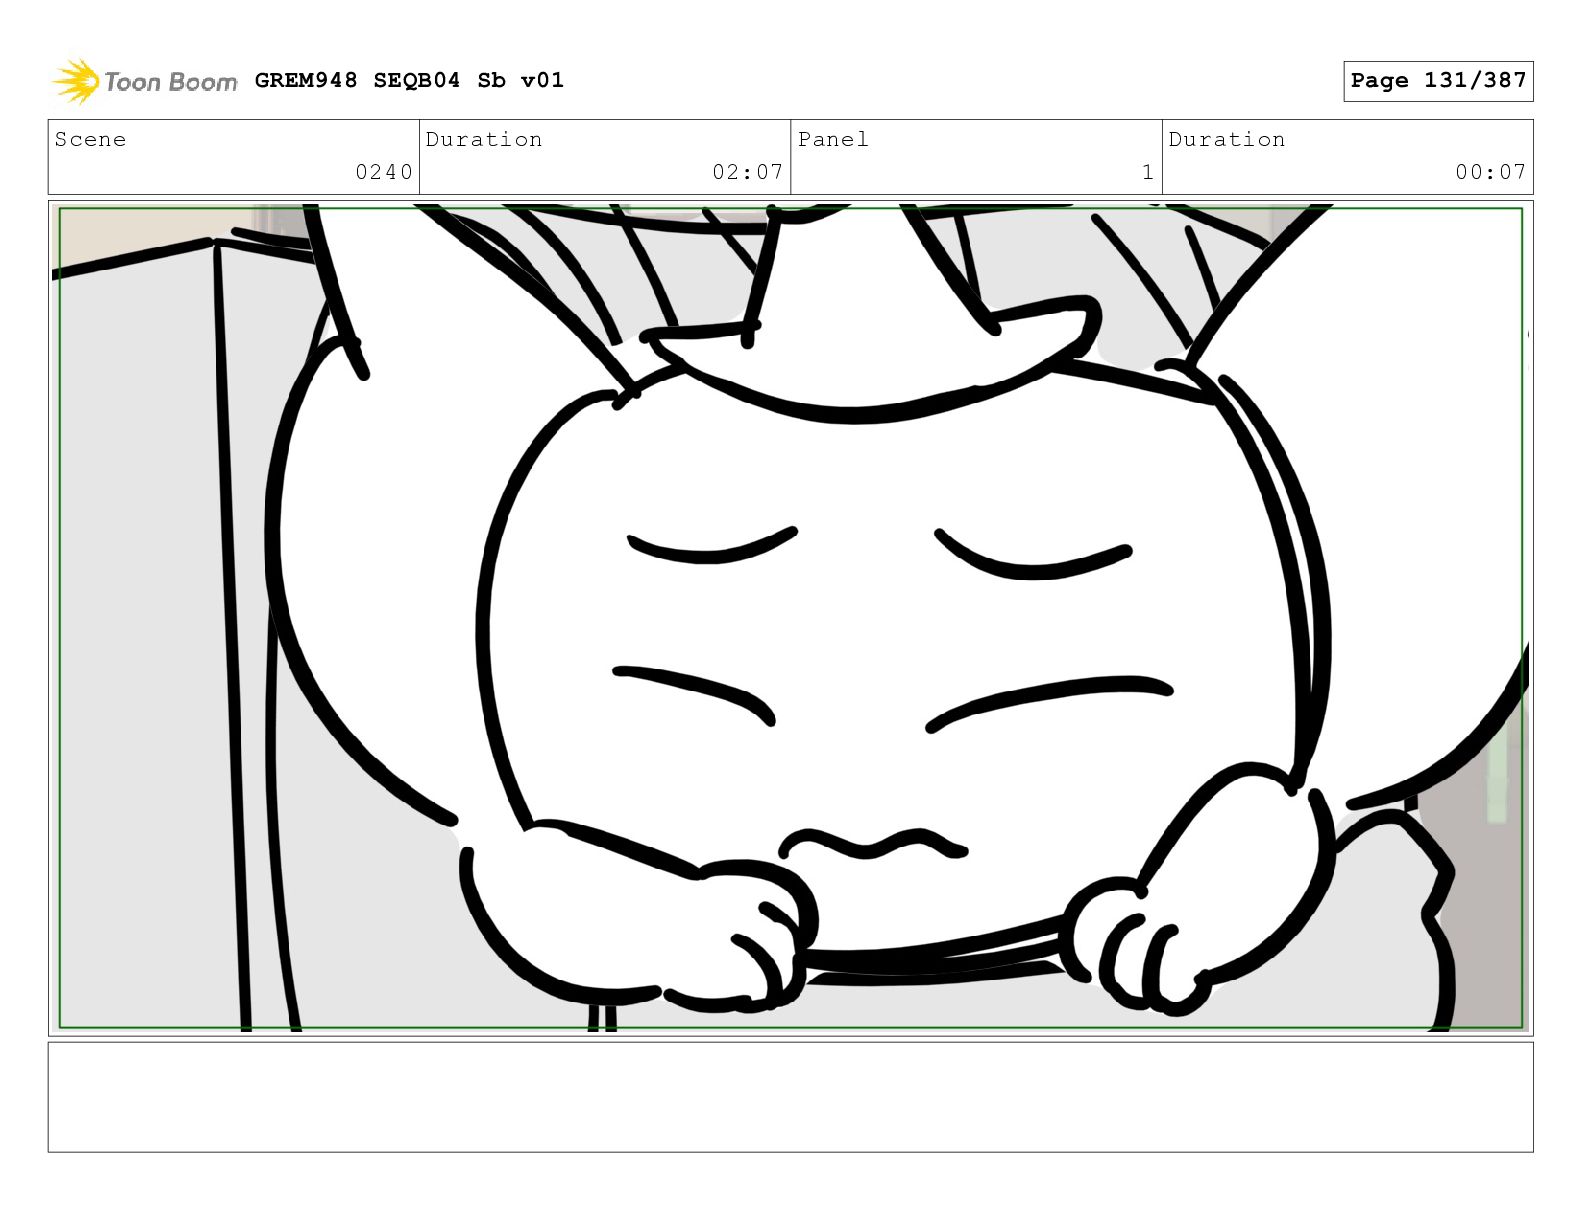The width and height of the screenshot is (1584, 1224).
Task: Click the empty notes box below the panel
Action: click(790, 1097)
